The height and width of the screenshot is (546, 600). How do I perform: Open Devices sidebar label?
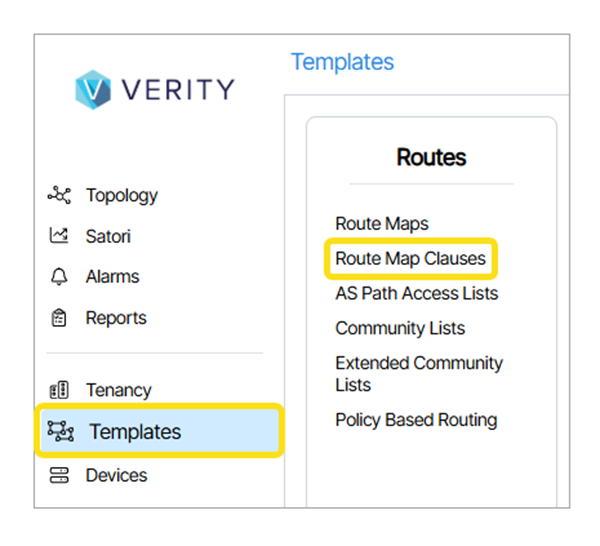pos(116,475)
